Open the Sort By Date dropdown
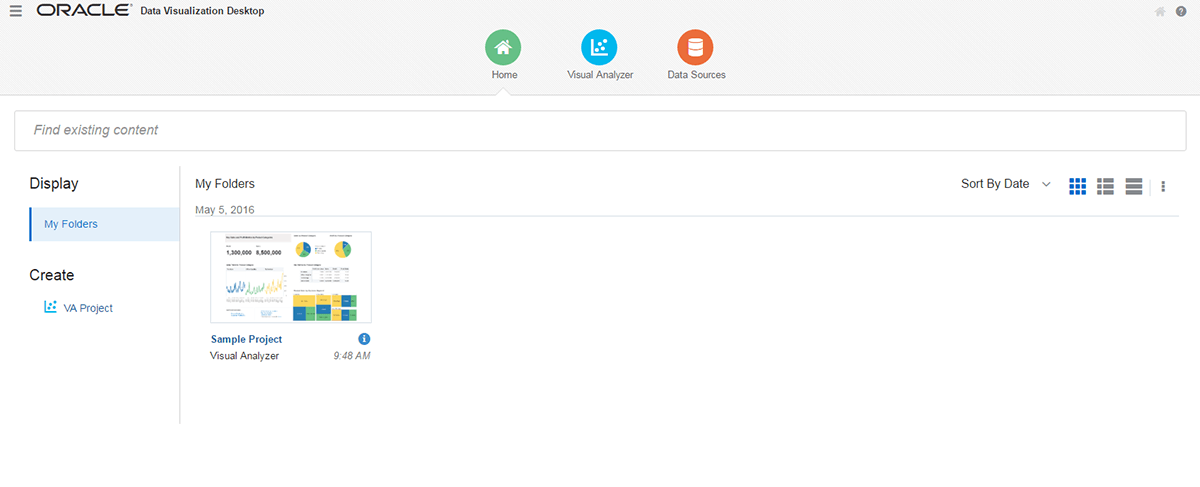Screen dimensions: 1200x487 [x=1006, y=184]
